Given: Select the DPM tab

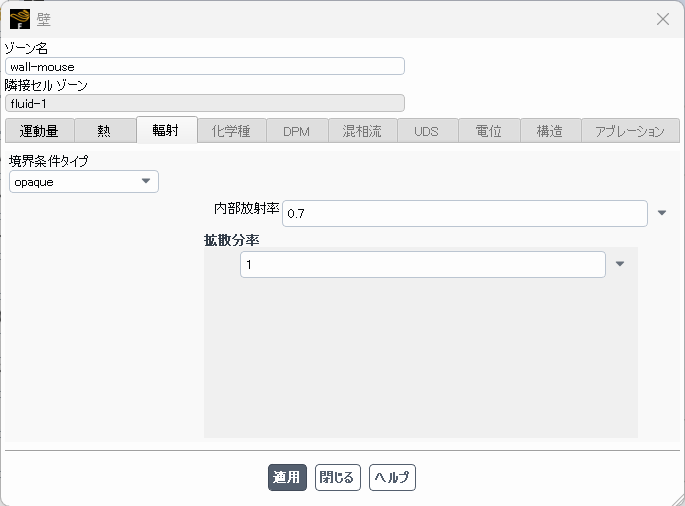Looking at the screenshot, I should coord(296,131).
